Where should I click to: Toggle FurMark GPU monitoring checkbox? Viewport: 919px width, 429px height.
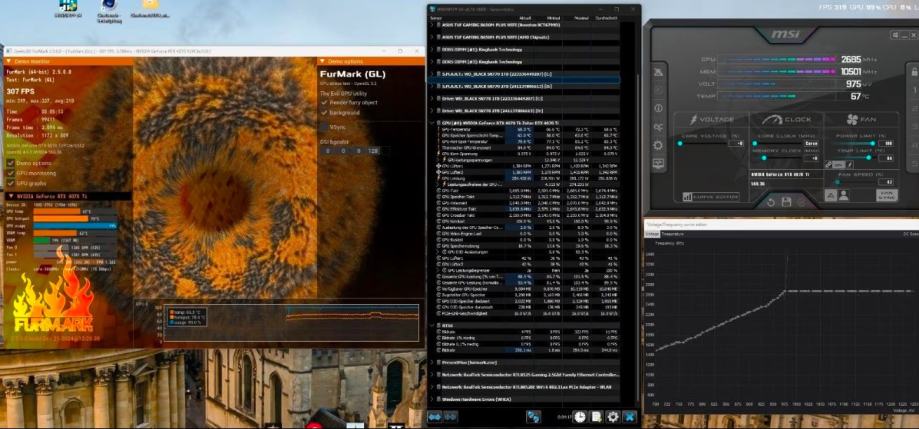point(11,173)
